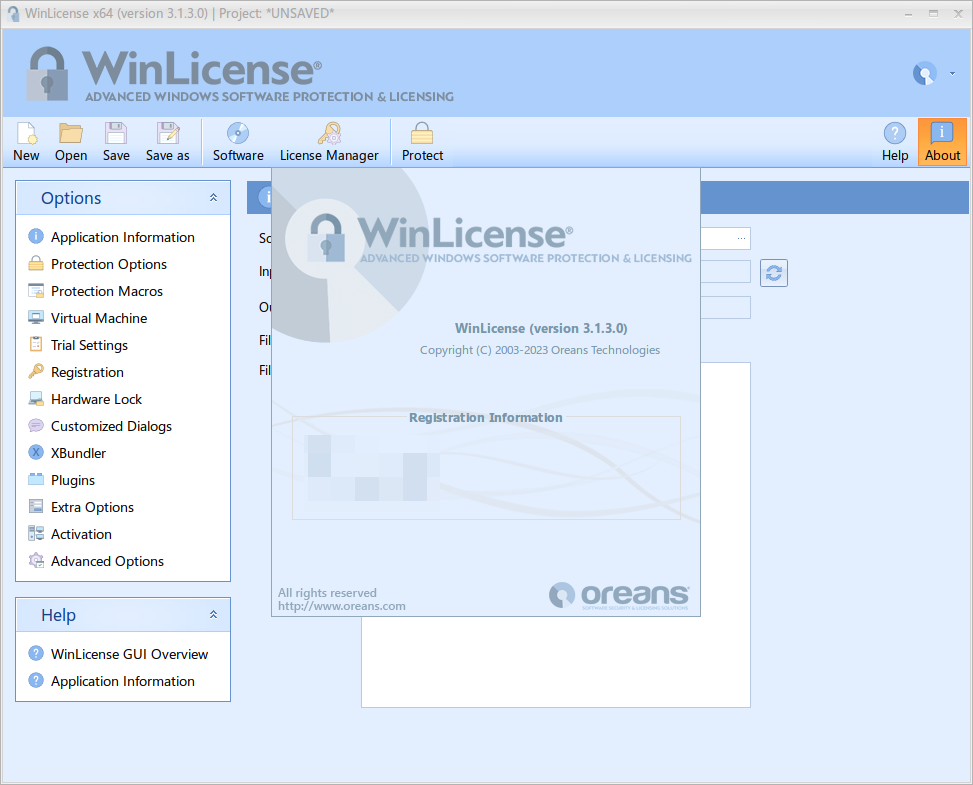Open the dropdown arrow beside the top-right logo
This screenshot has width=973, height=785.
pyautogui.click(x=953, y=74)
